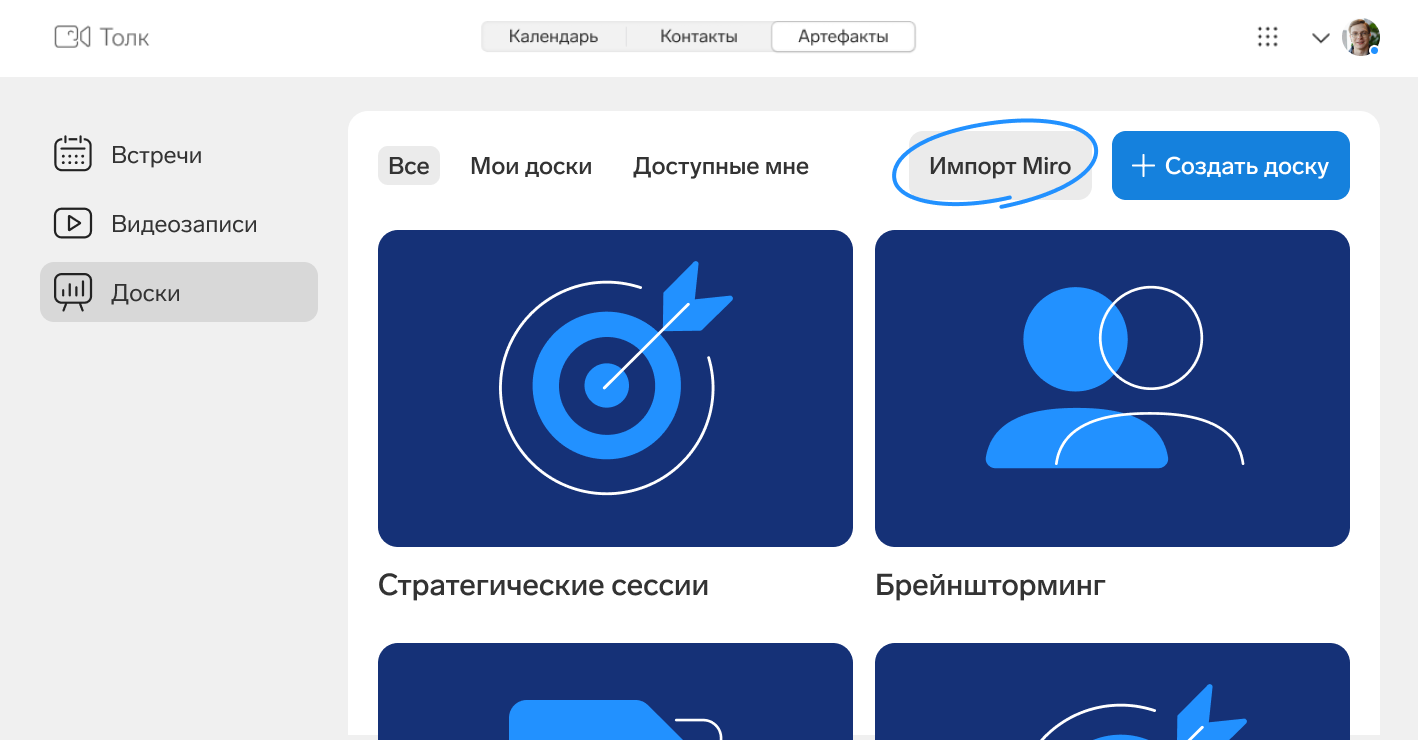Open the nine-dot apps grid menu
This screenshot has height=740, width=1418.
pyautogui.click(x=1267, y=37)
